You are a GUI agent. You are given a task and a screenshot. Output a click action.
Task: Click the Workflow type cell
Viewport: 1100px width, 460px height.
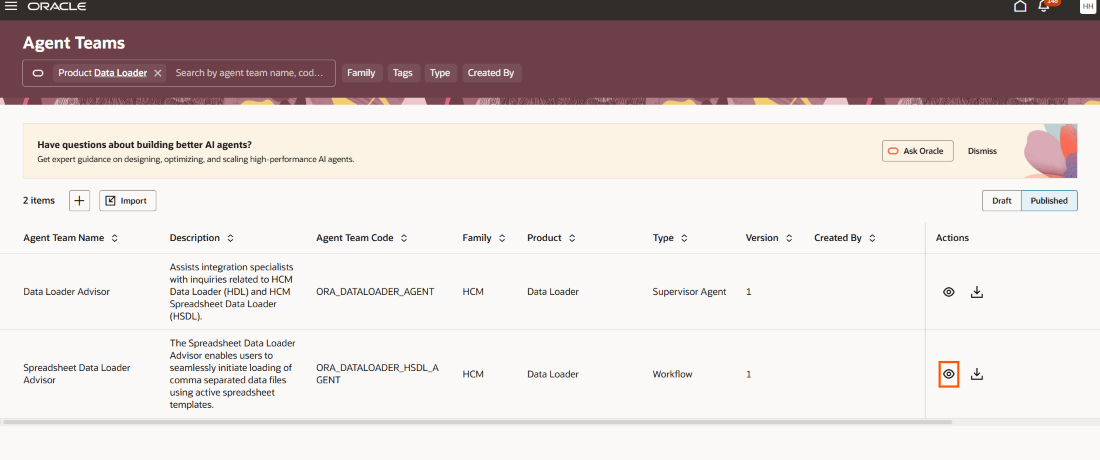pos(672,374)
